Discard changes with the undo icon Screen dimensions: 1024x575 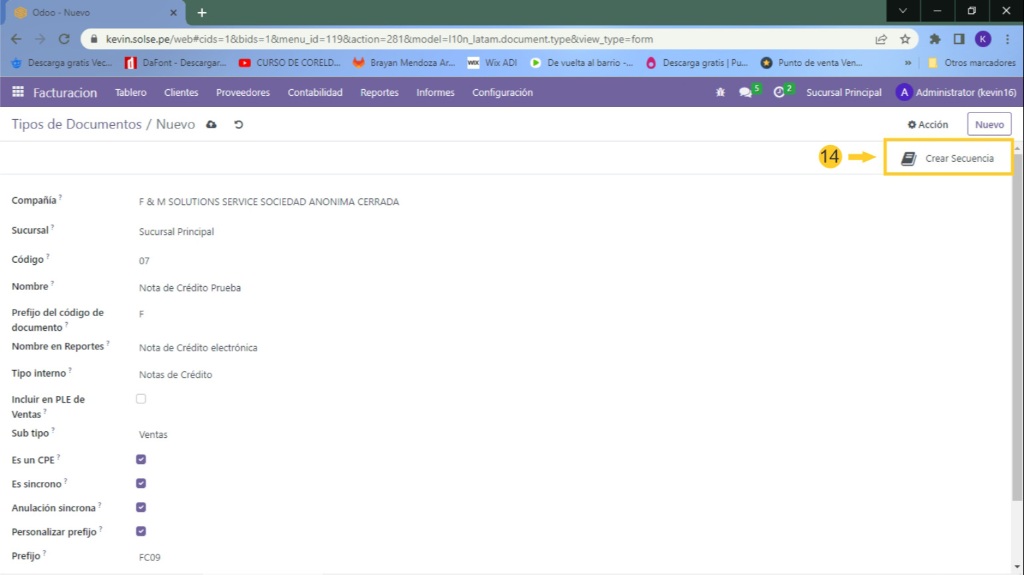tap(239, 125)
